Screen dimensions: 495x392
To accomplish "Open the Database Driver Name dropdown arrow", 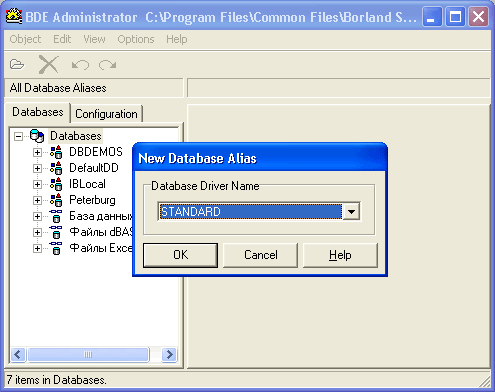I will (351, 212).
